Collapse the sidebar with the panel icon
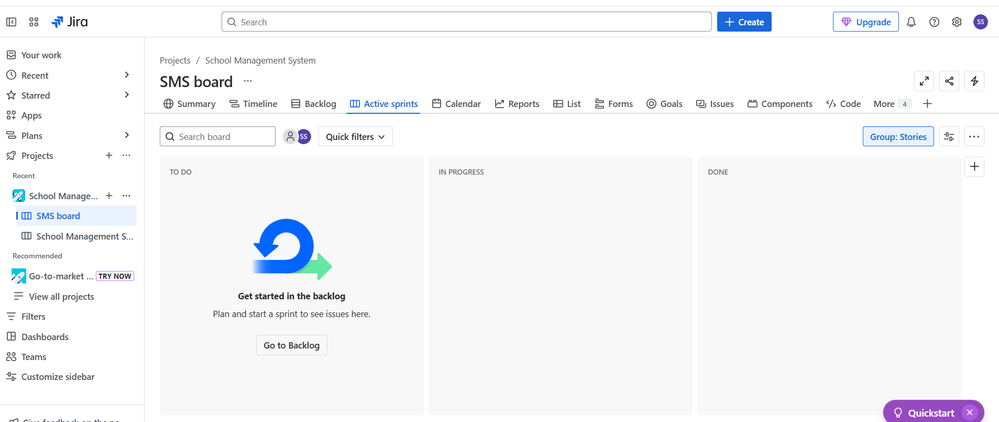This screenshot has height=422, width=999. pos(11,22)
